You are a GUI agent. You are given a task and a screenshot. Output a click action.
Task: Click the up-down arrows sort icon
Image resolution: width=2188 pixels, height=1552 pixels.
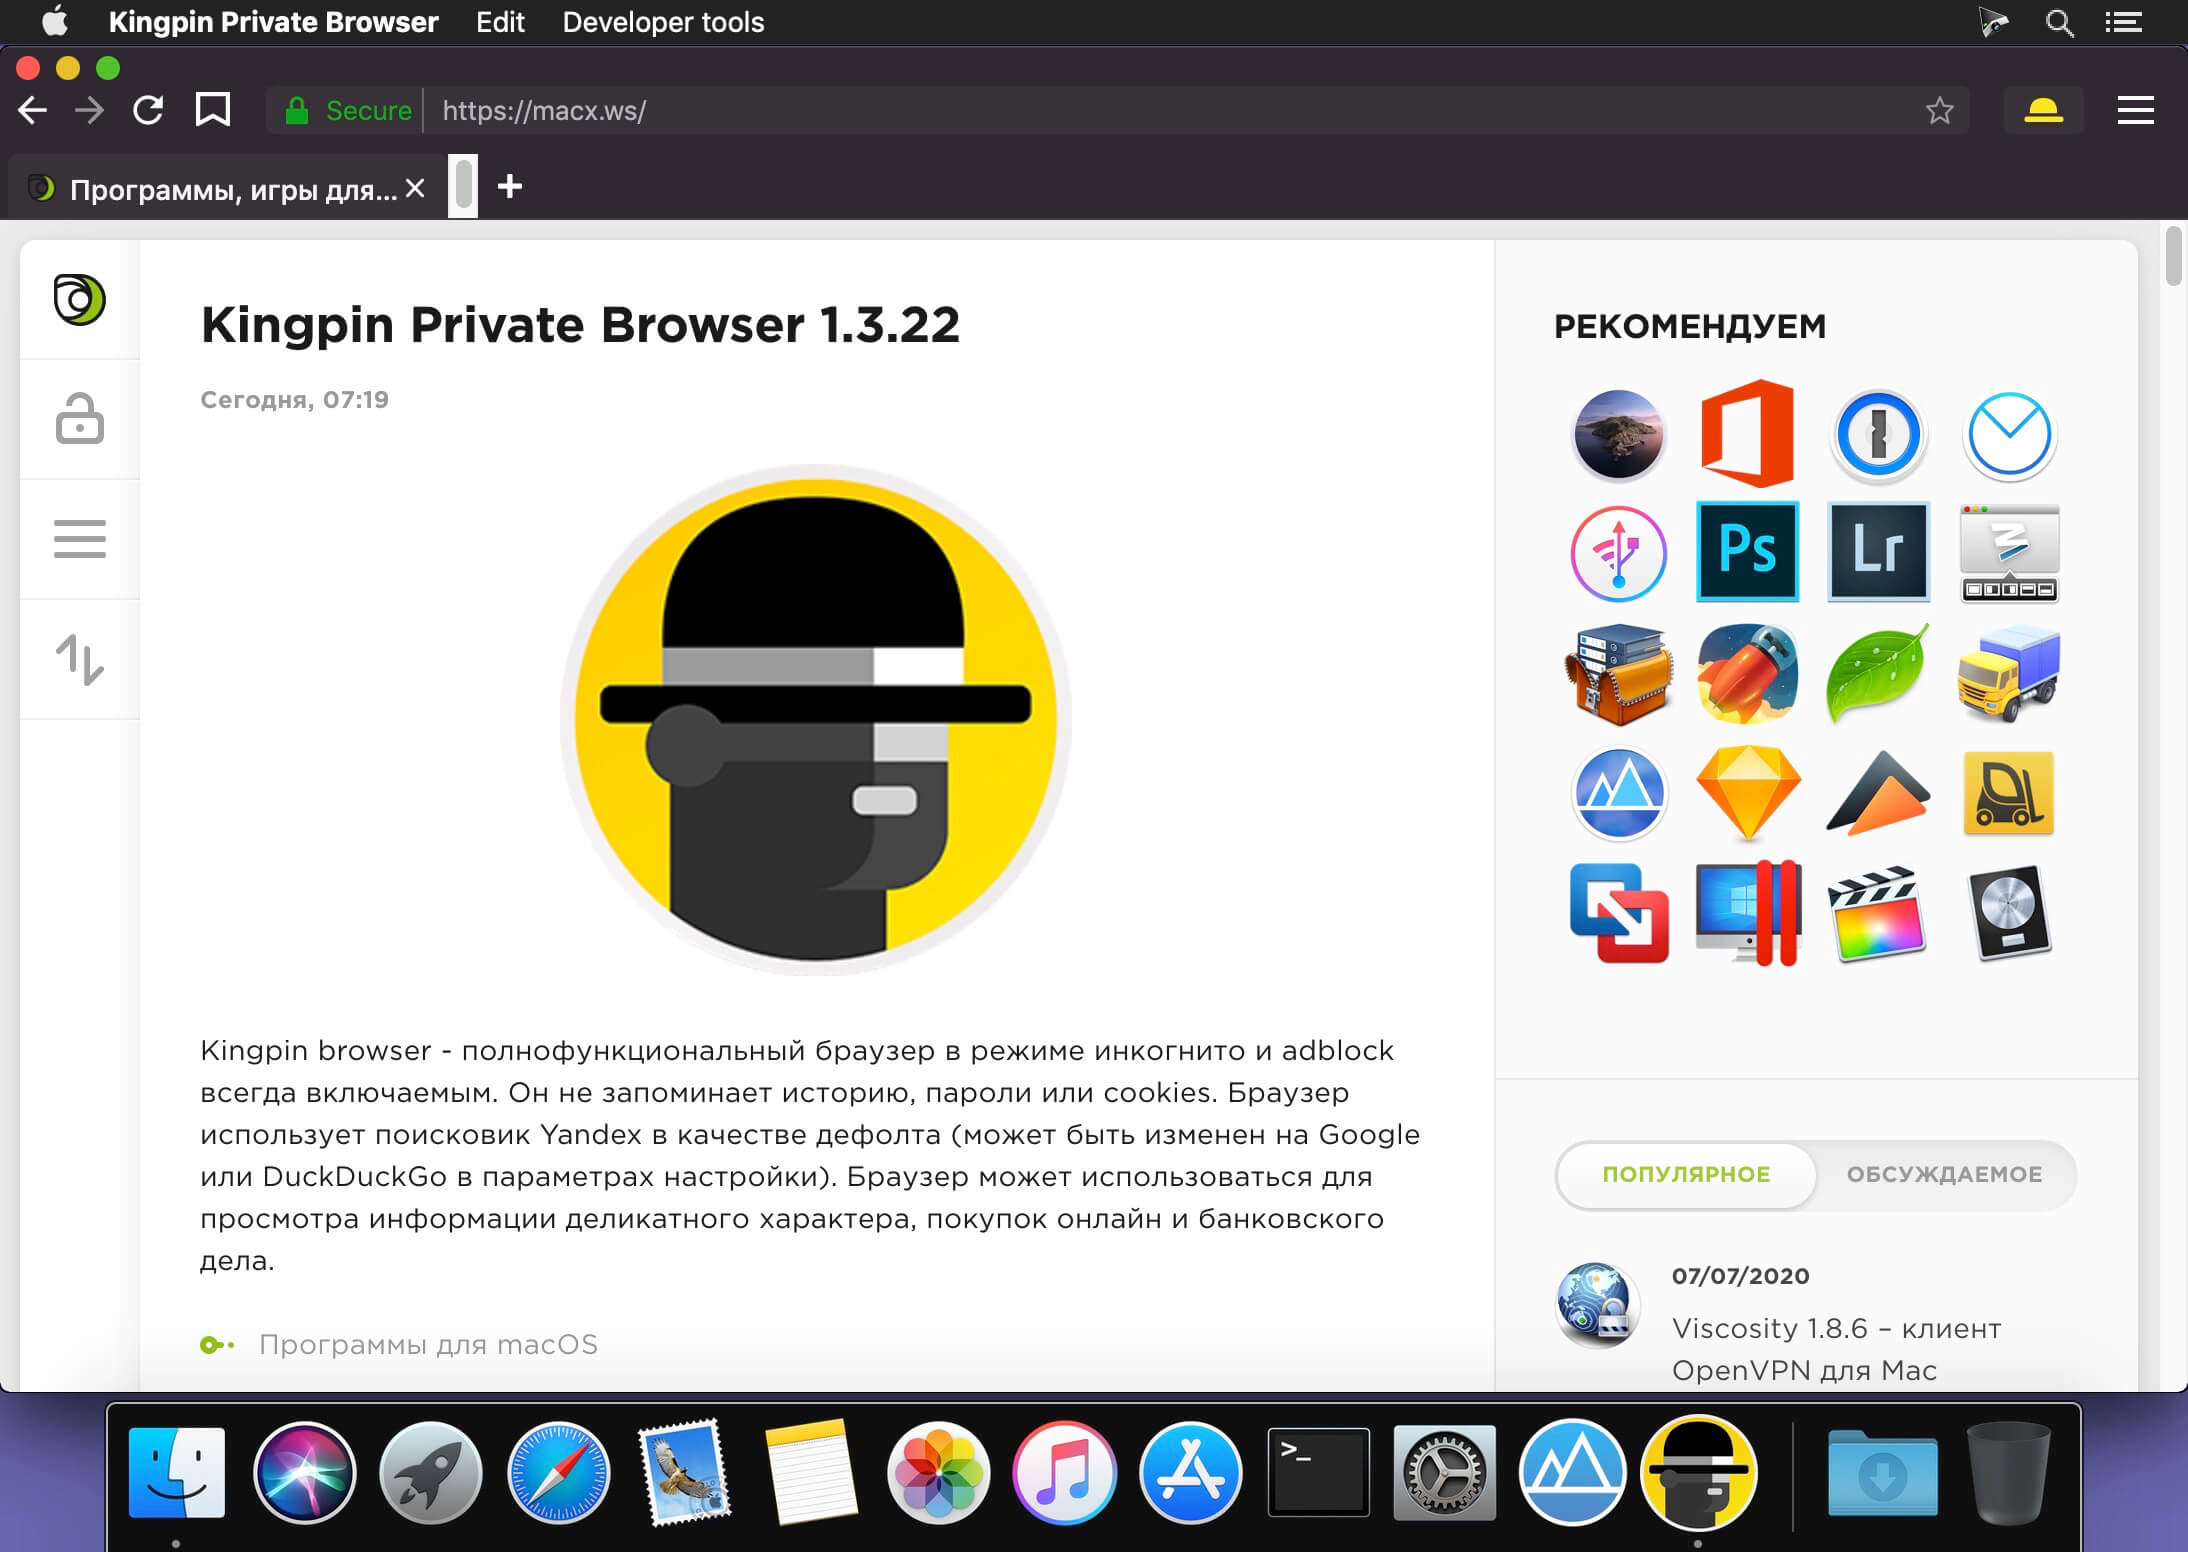pyautogui.click(x=79, y=659)
